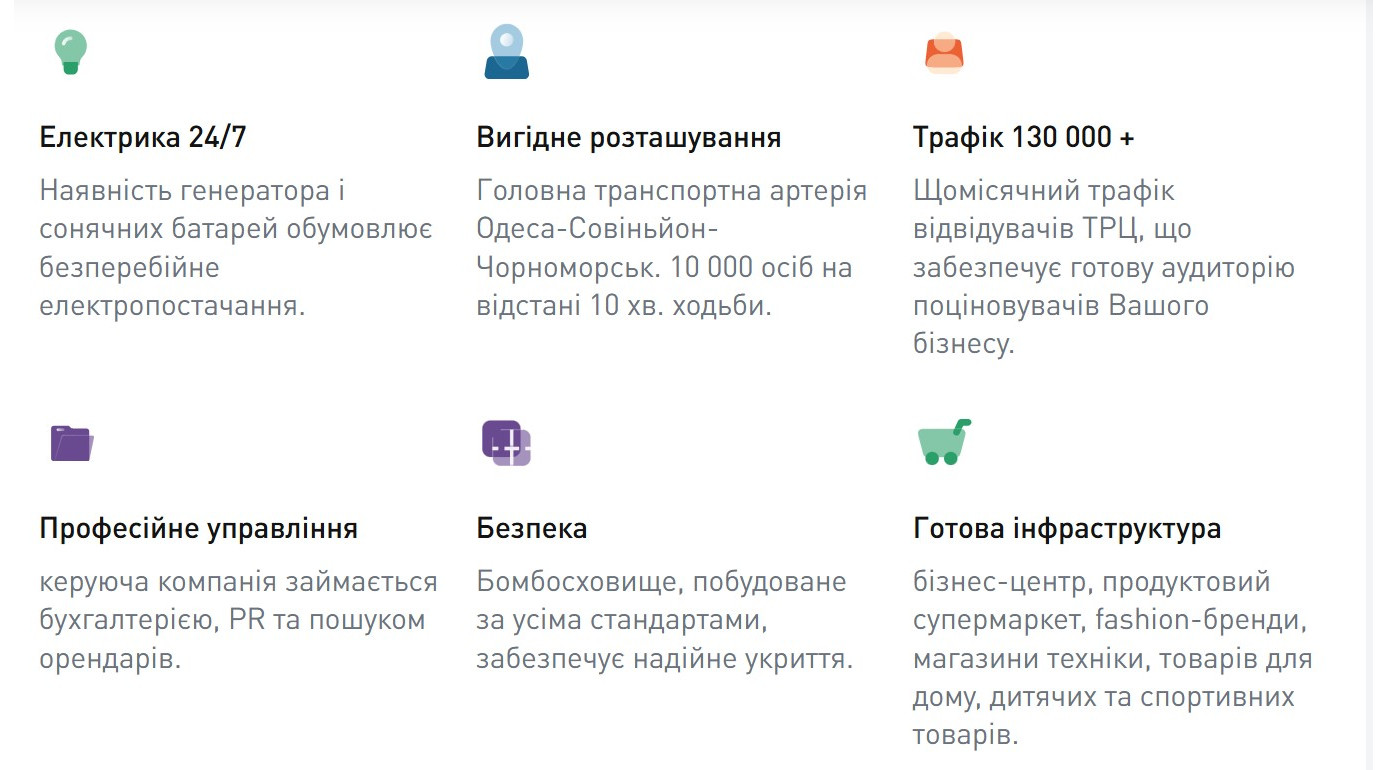1386x770 pixels.
Task: Click the бізнес-центр infrastructure description text
Action: click(x=1113, y=658)
